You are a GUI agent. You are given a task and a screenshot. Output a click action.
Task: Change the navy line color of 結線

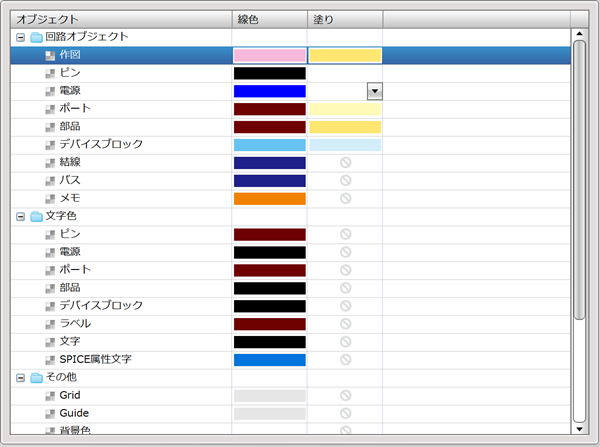tap(270, 163)
